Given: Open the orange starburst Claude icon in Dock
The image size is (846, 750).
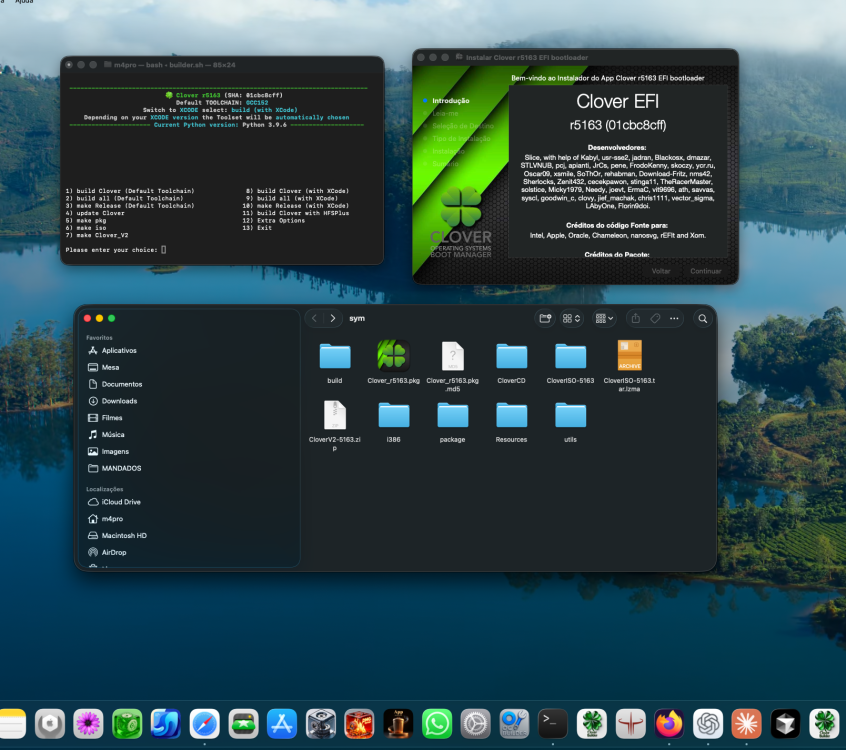Looking at the screenshot, I should (746, 724).
